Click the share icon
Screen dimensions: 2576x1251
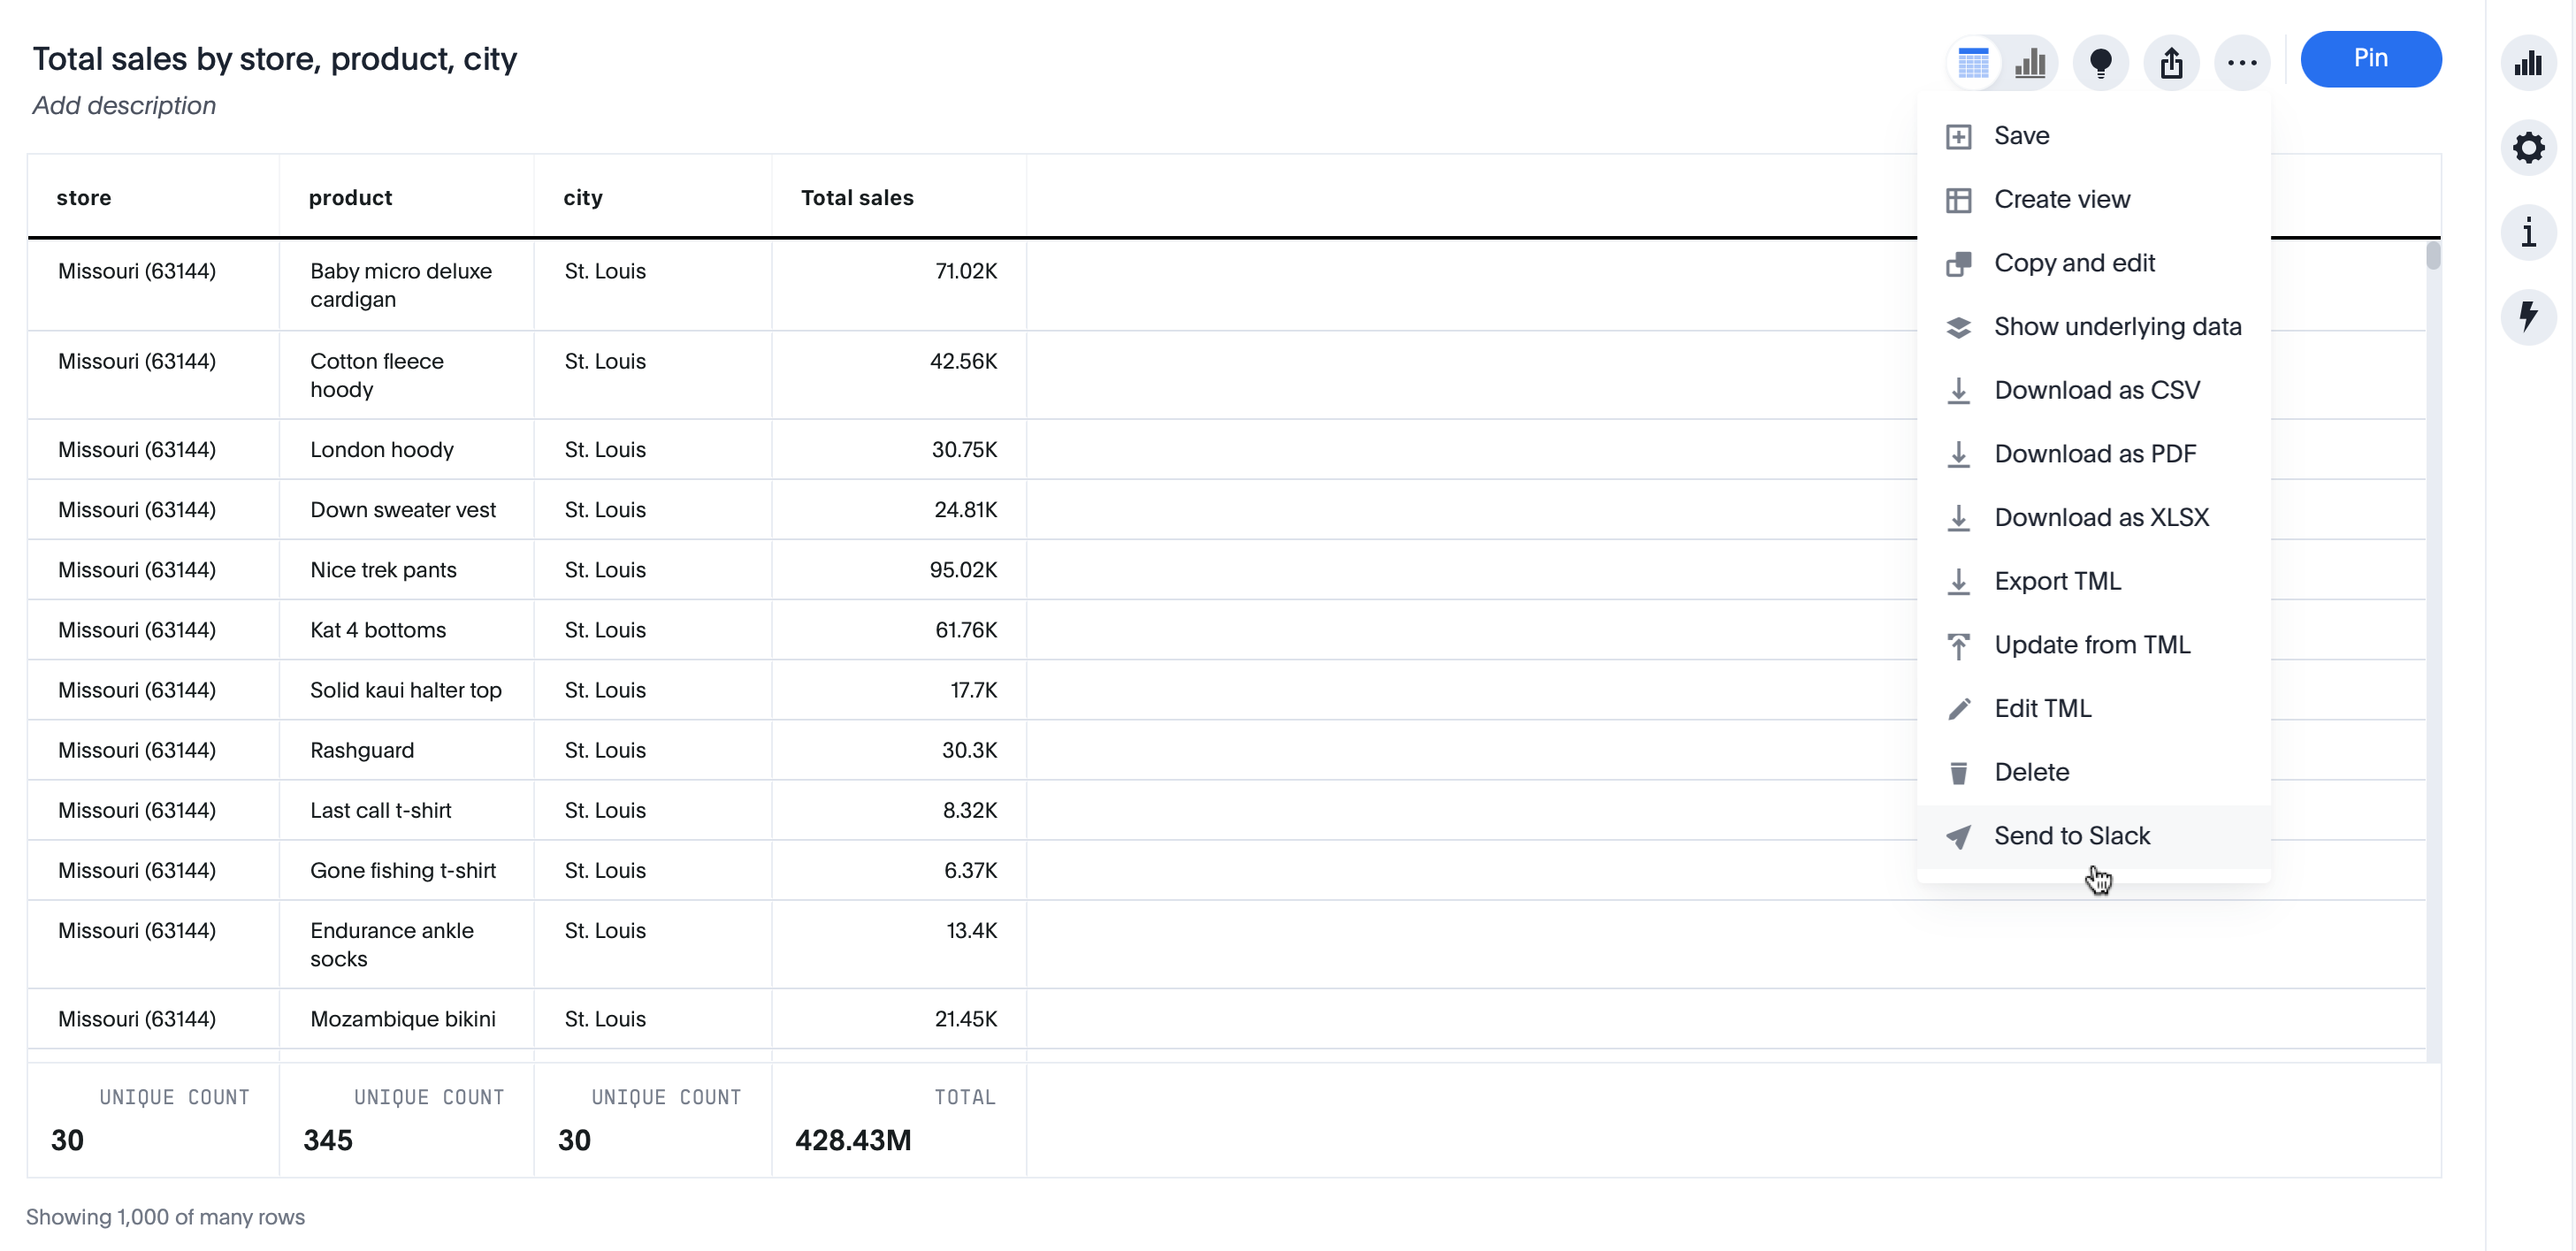2172,59
